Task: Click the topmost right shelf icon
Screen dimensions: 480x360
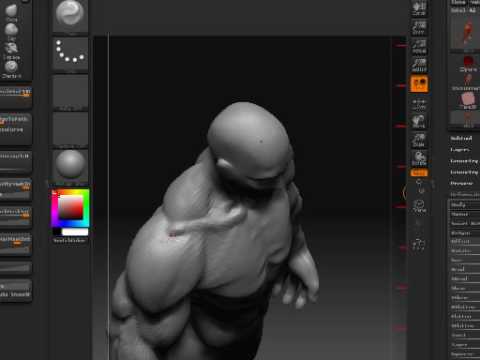Action: click(419, 8)
